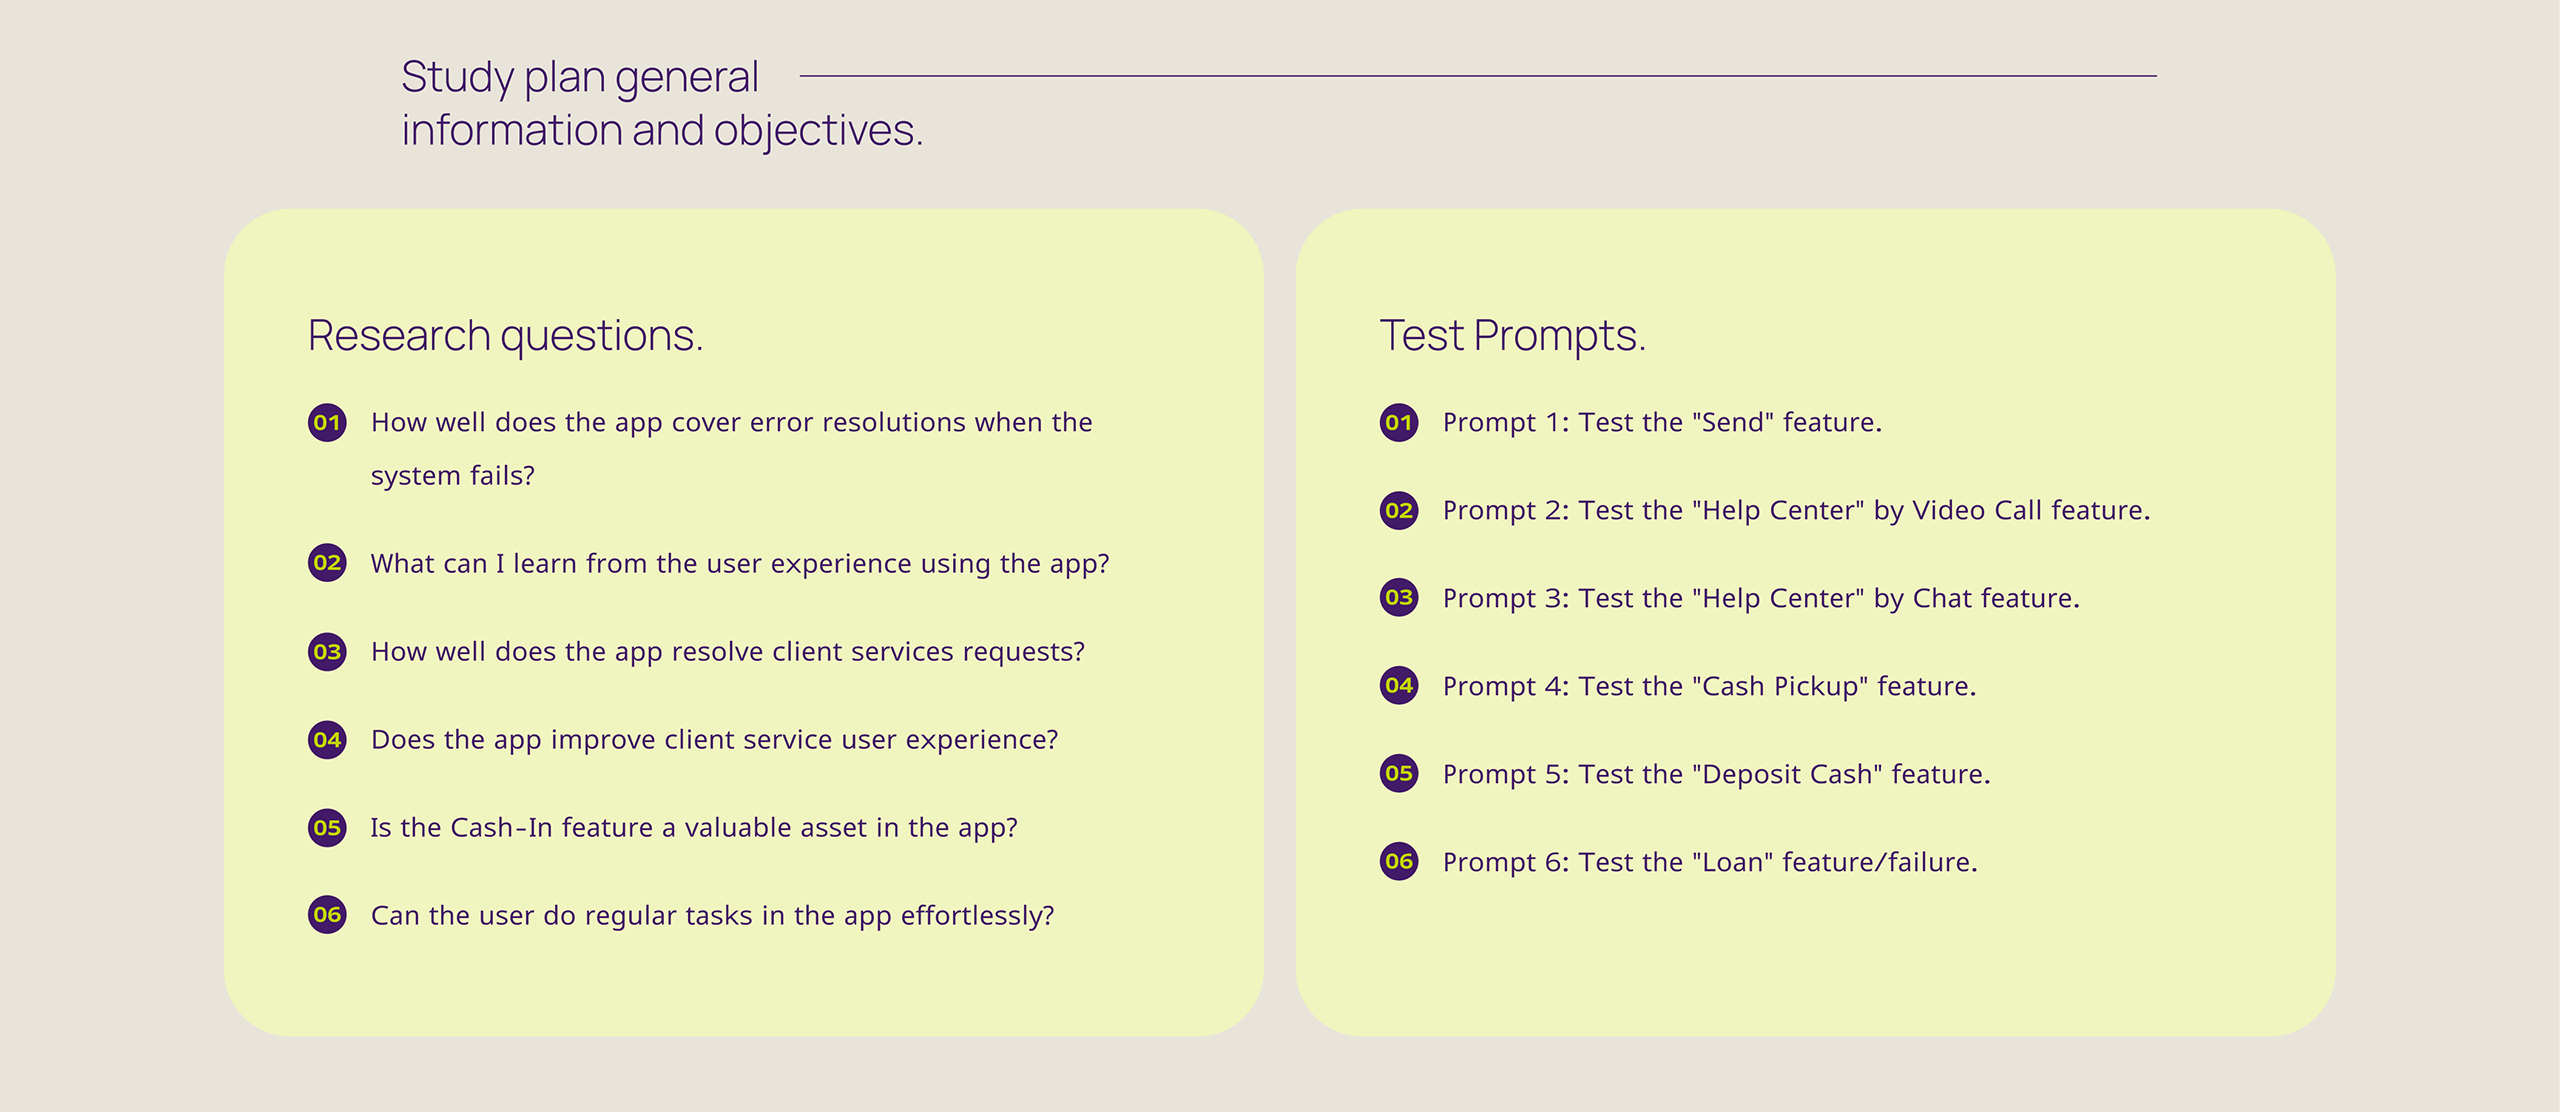Screen dimensions: 2560x1112
Task: Select the 05 badge next to Cash-In question
Action: pos(327,828)
